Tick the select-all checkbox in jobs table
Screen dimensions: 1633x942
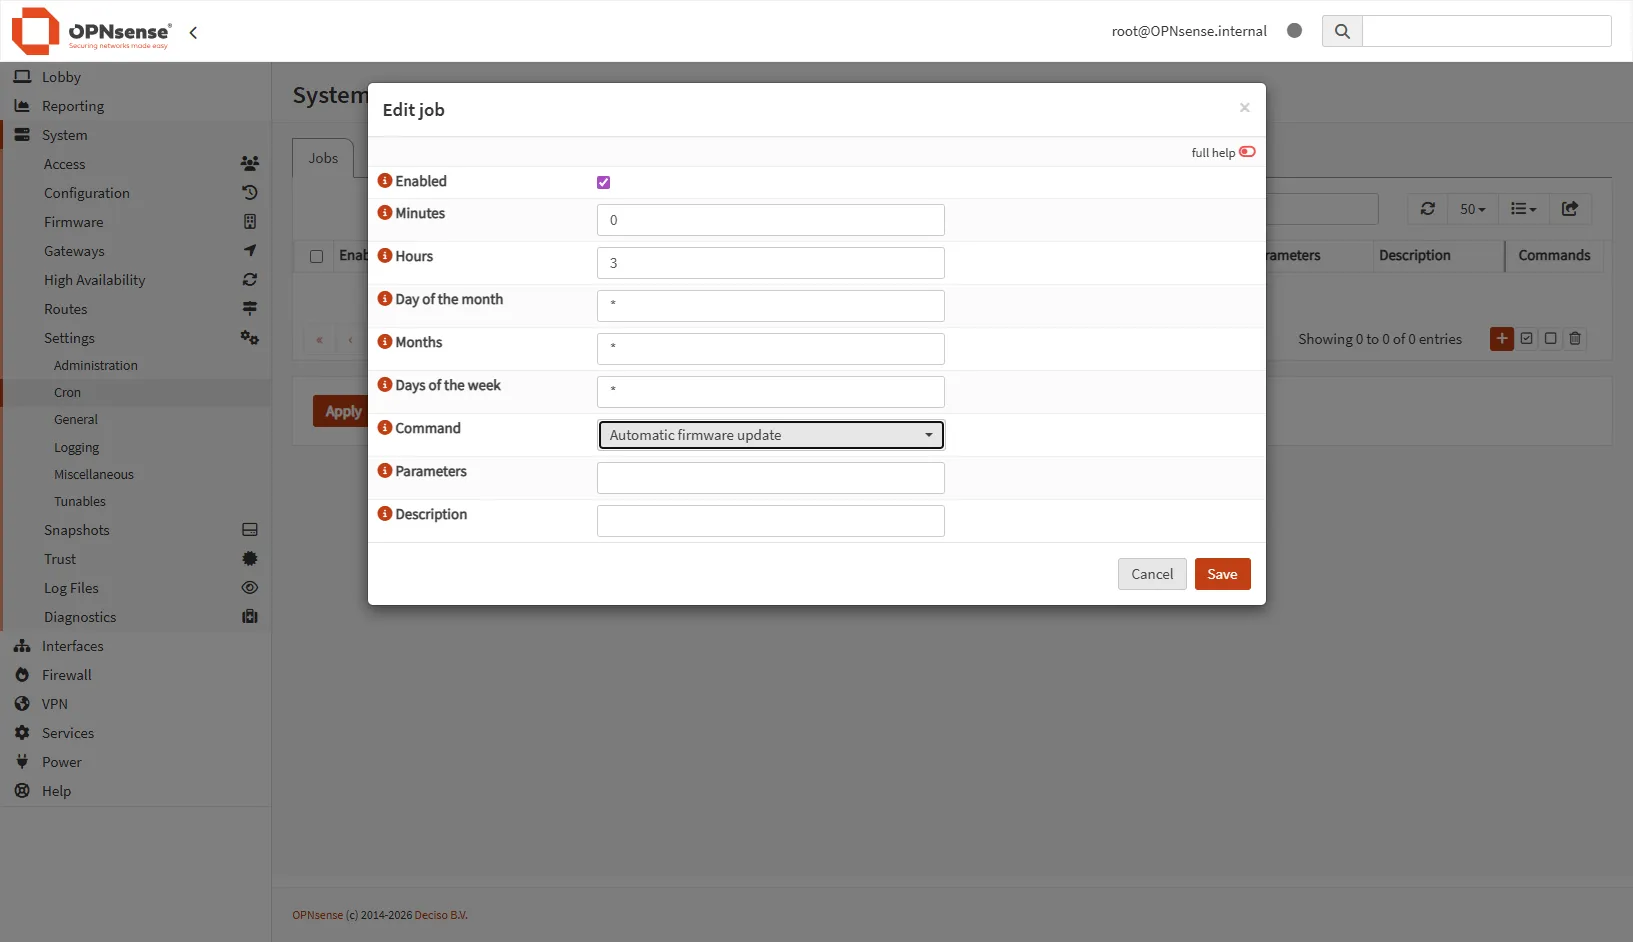[x=316, y=256]
